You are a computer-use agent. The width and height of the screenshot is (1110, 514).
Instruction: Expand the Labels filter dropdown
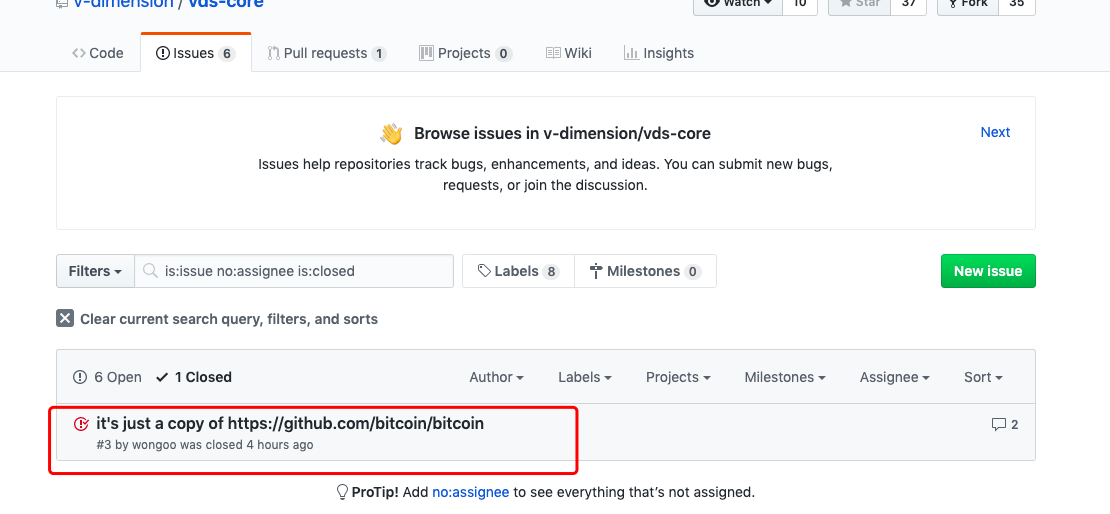click(585, 377)
